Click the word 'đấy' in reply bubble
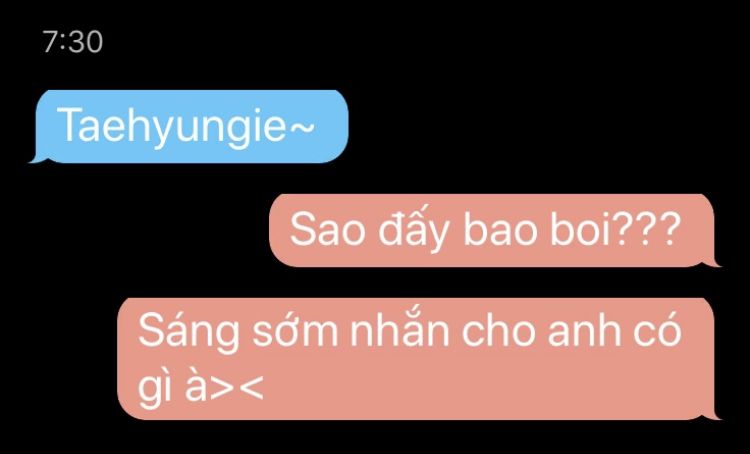The height and width of the screenshot is (454, 750). pyautogui.click(x=414, y=230)
